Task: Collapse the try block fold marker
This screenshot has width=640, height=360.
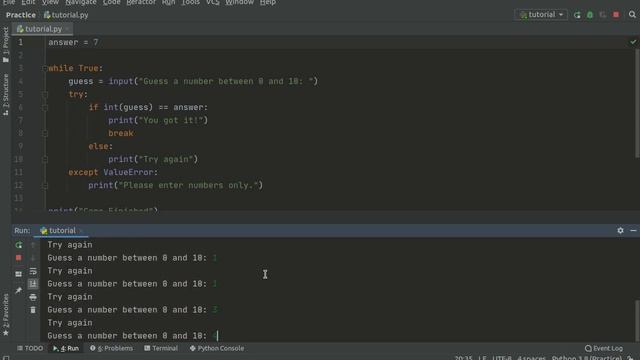Action: tap(45, 94)
